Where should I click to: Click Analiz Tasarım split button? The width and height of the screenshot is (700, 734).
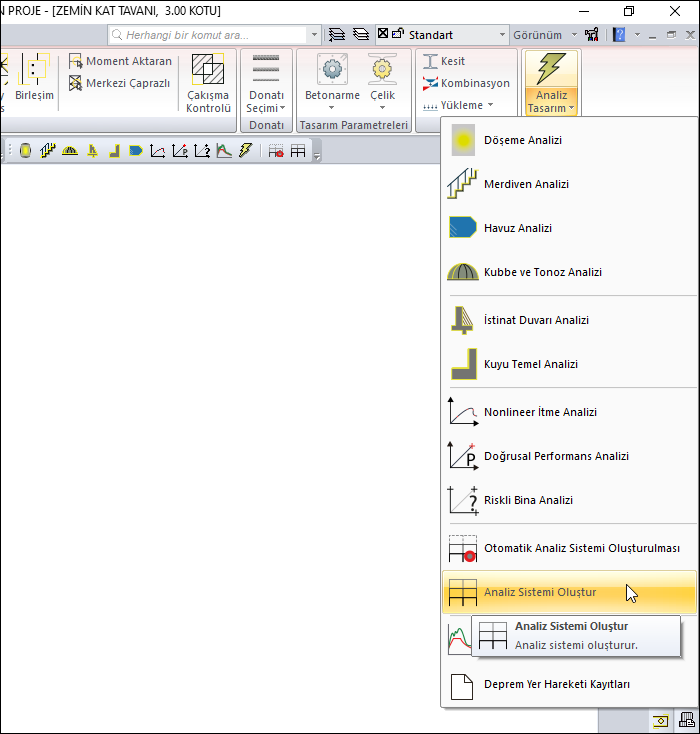pos(551,83)
